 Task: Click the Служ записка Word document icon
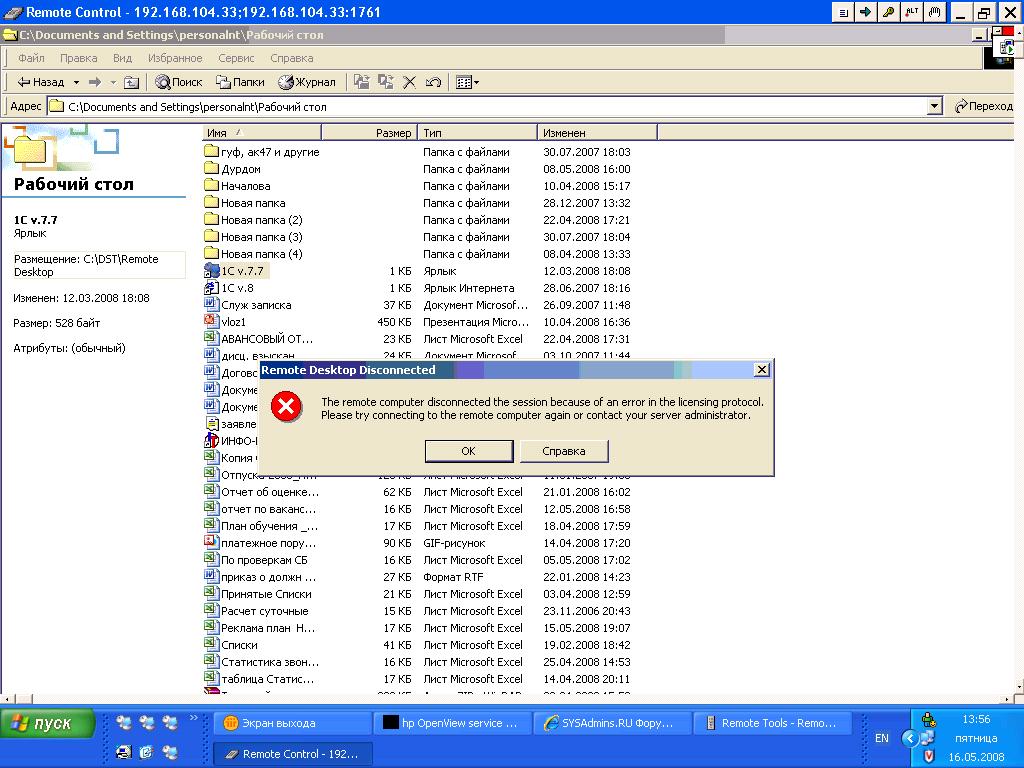click(x=211, y=304)
